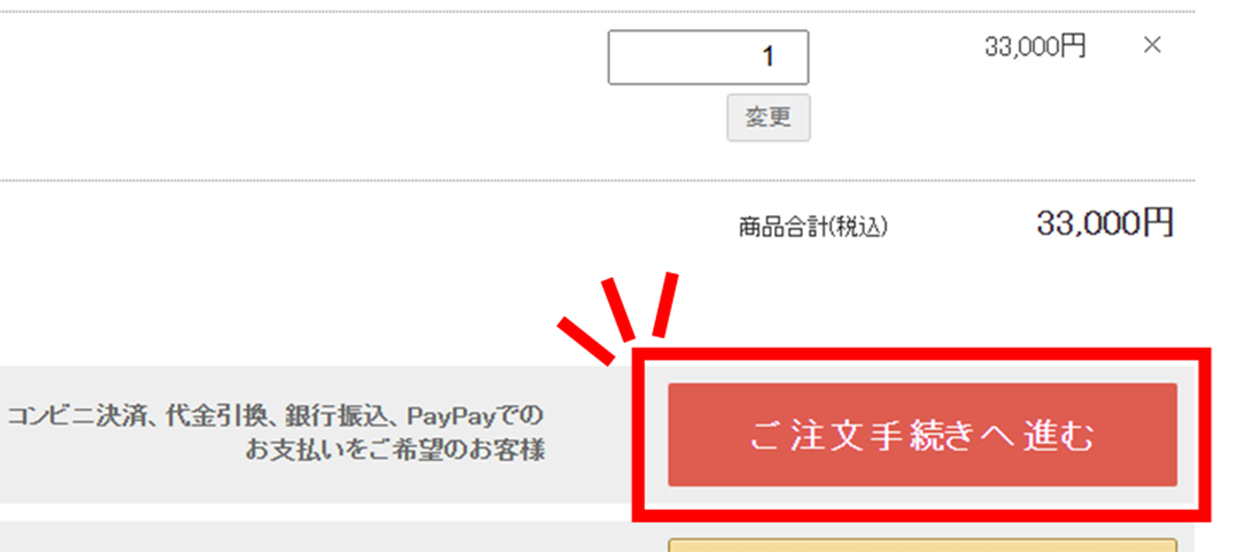Click the 変更 button to update quantity
1260x552 pixels.
pos(768,118)
